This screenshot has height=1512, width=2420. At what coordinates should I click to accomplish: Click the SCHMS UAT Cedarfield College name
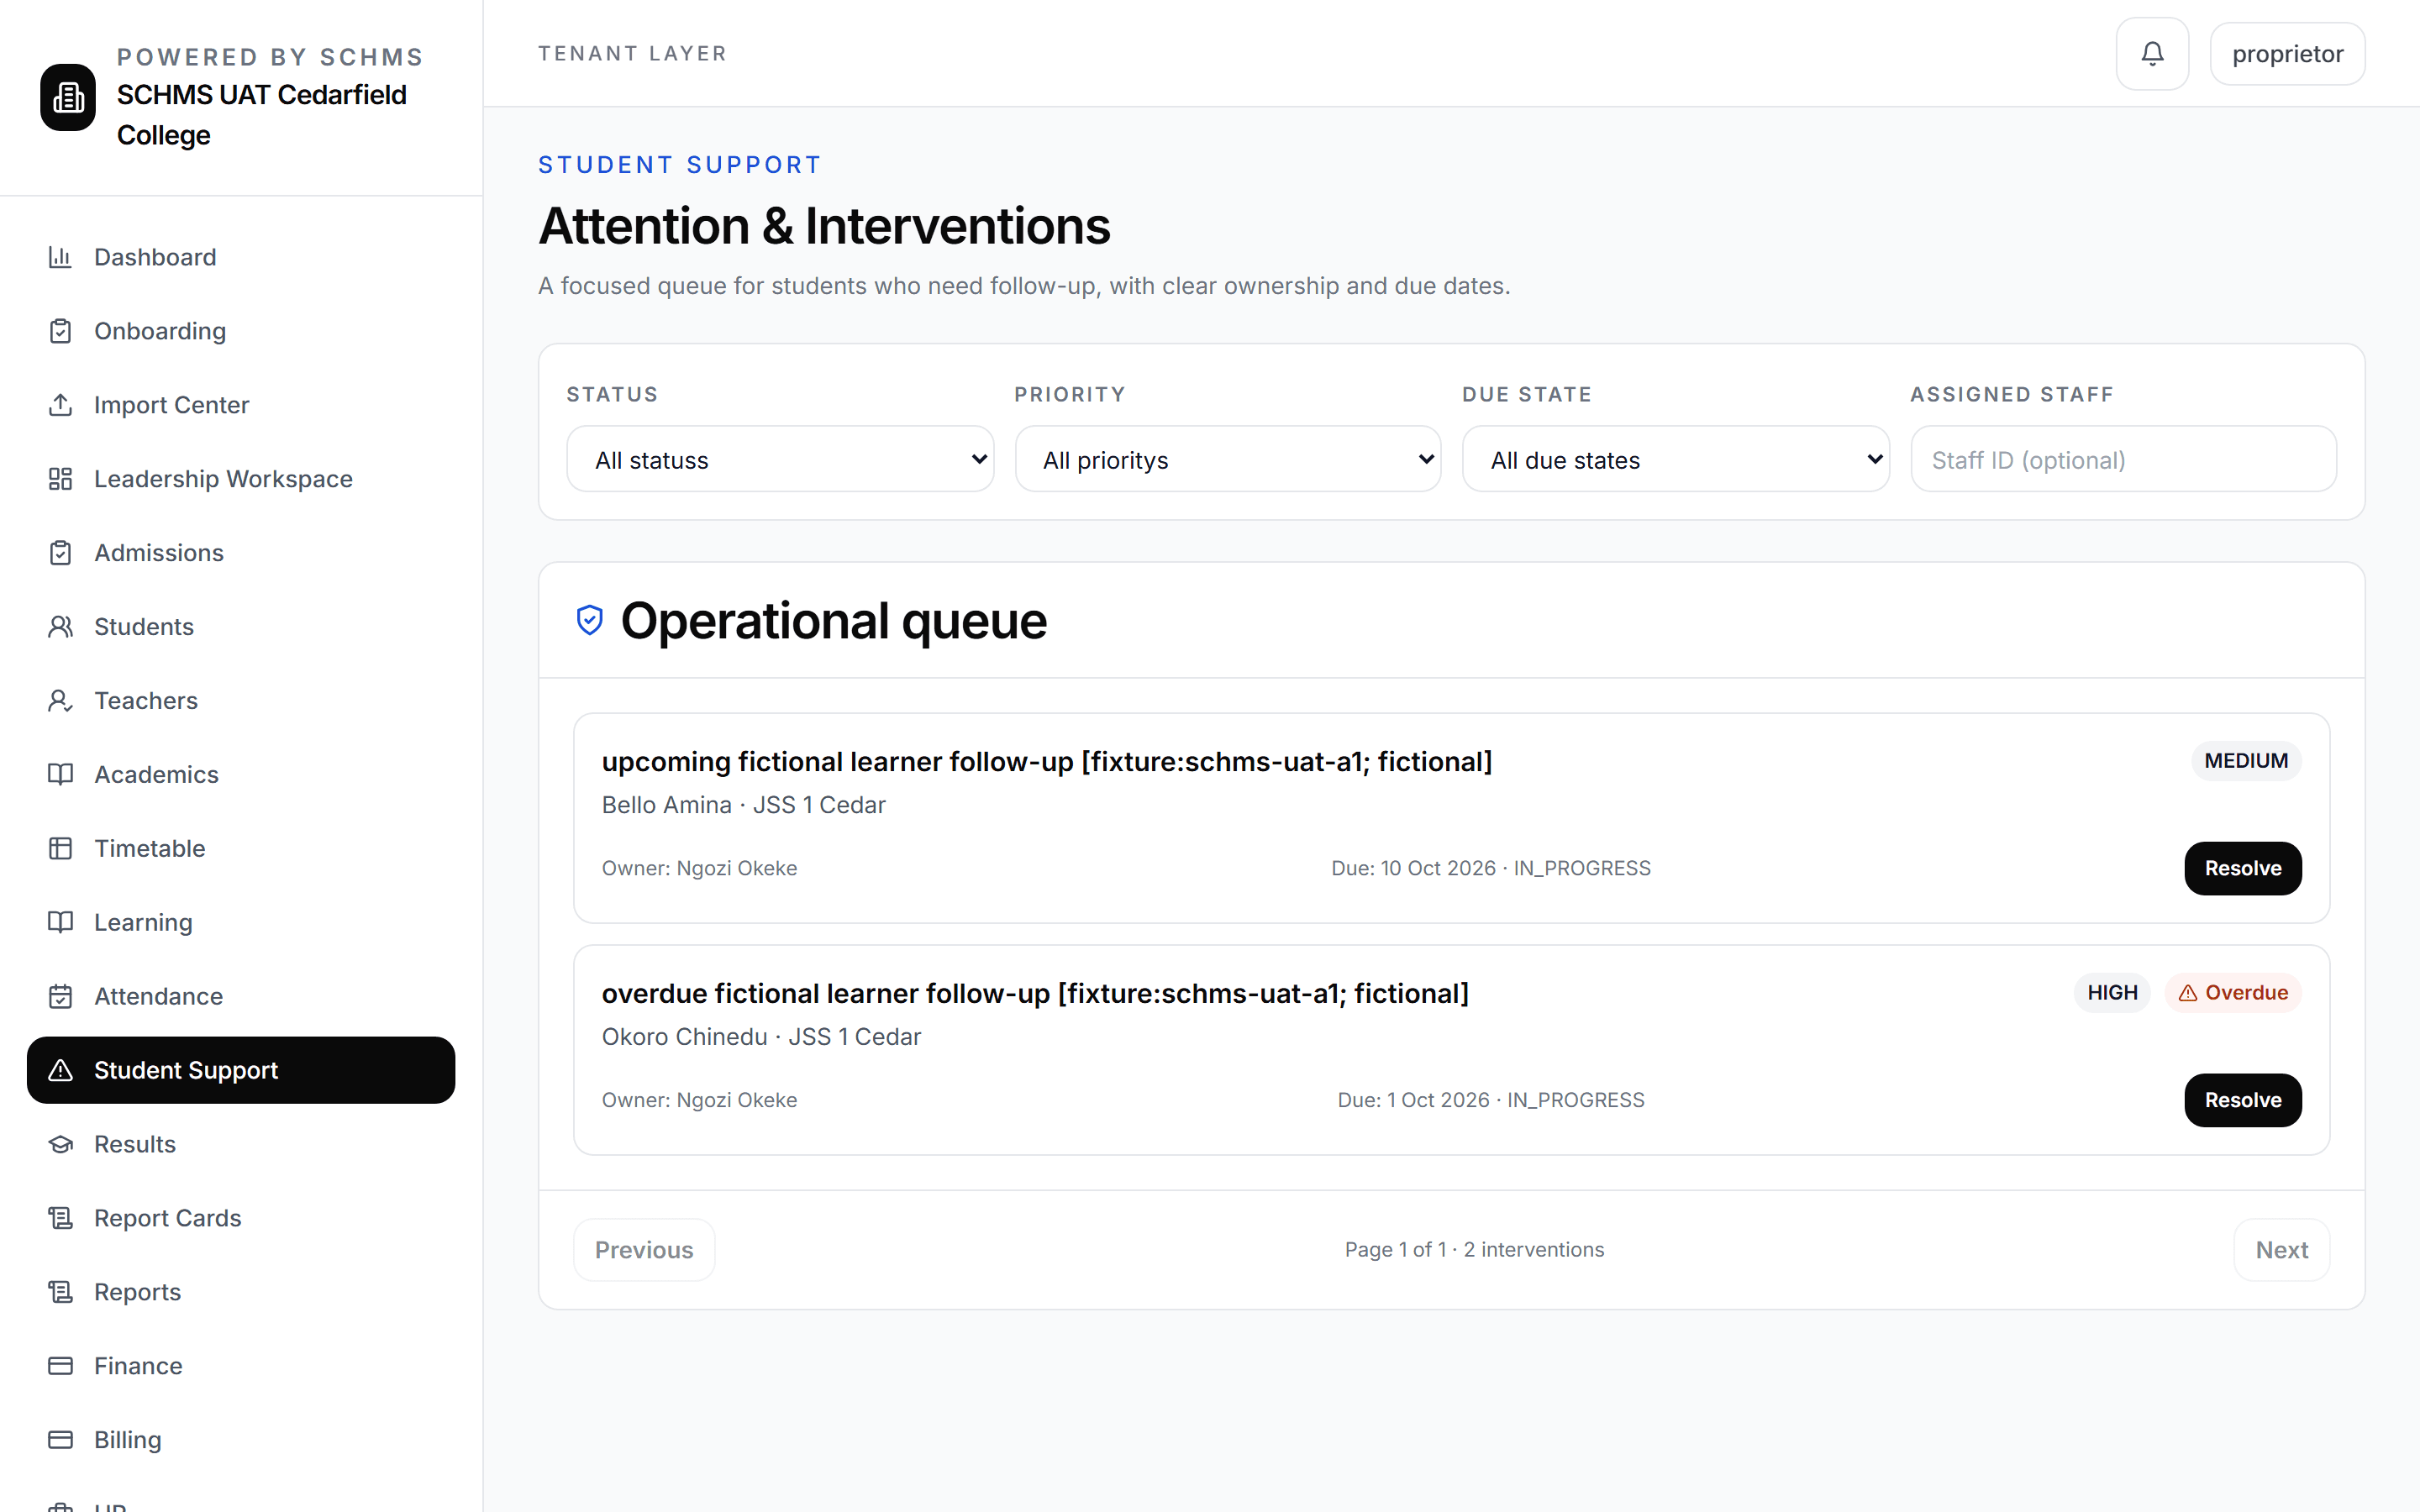point(261,115)
